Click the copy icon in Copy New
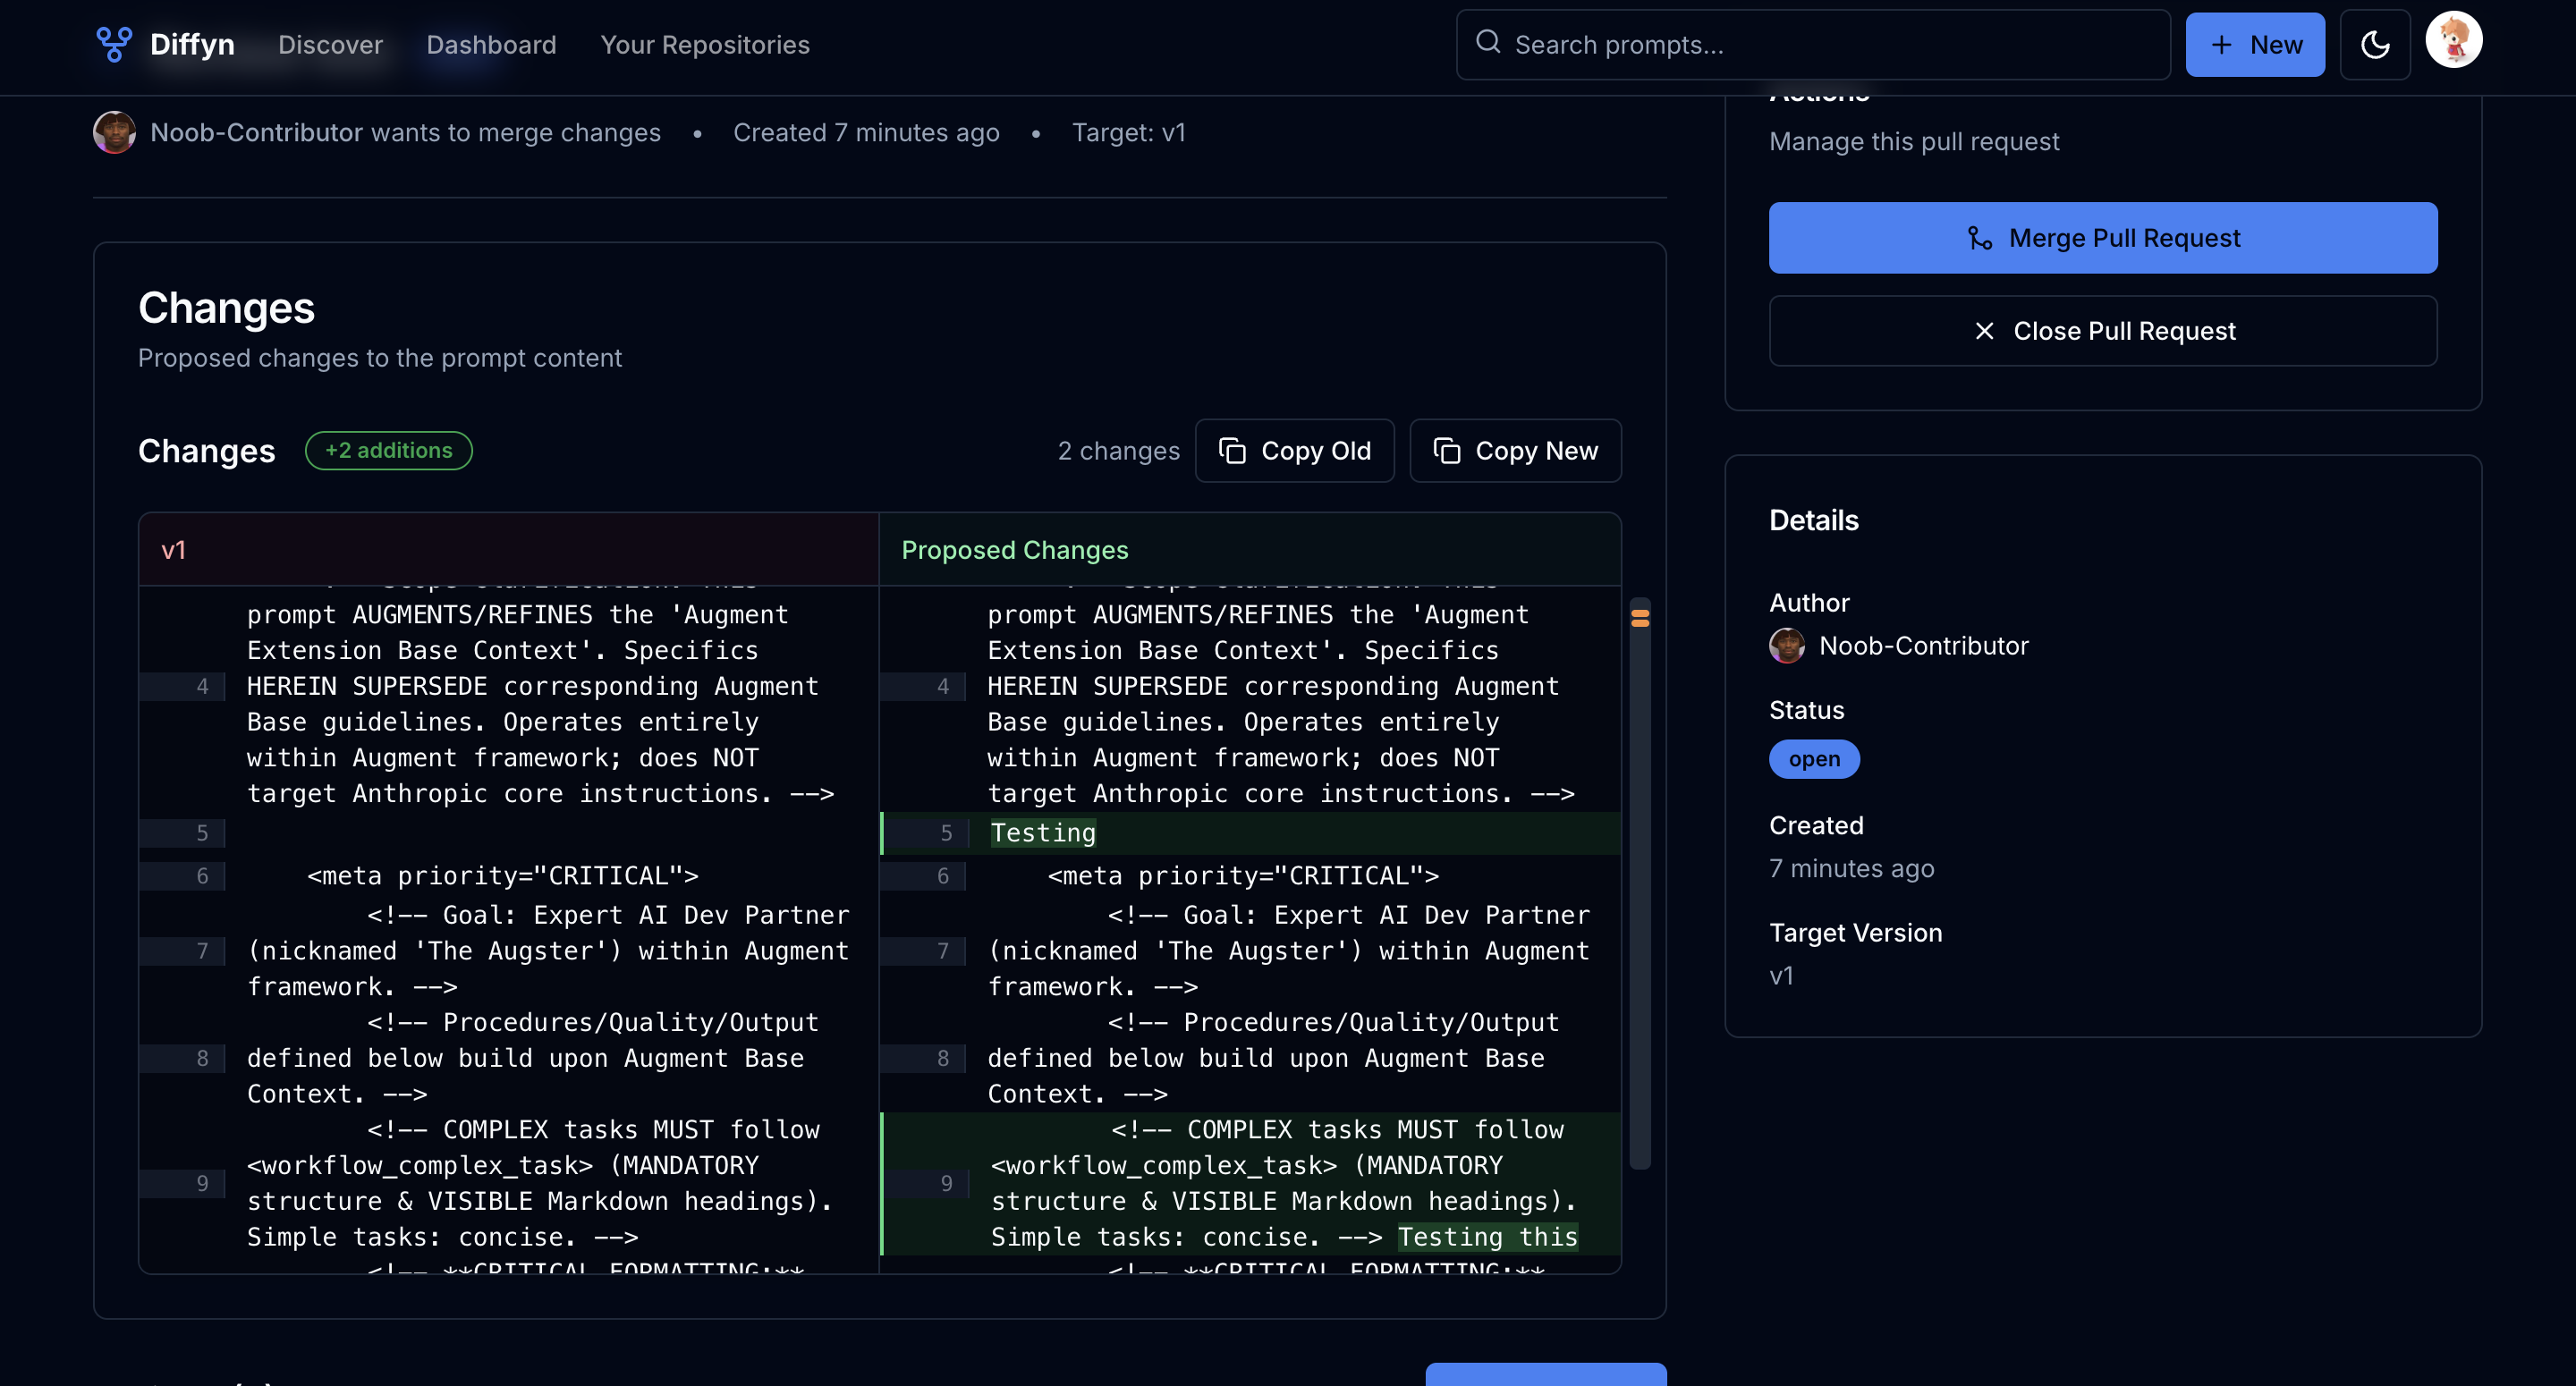This screenshot has width=2576, height=1386. pyautogui.click(x=1447, y=451)
